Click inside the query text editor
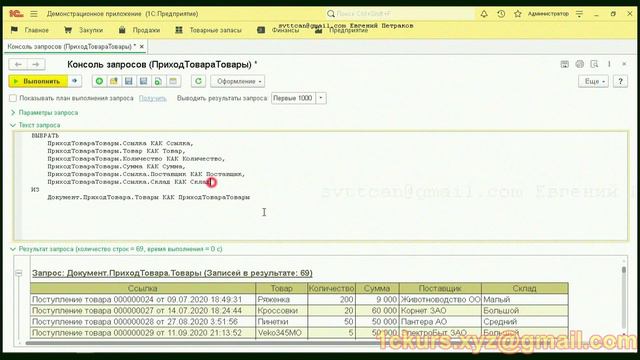640x360 pixels. 321,186
